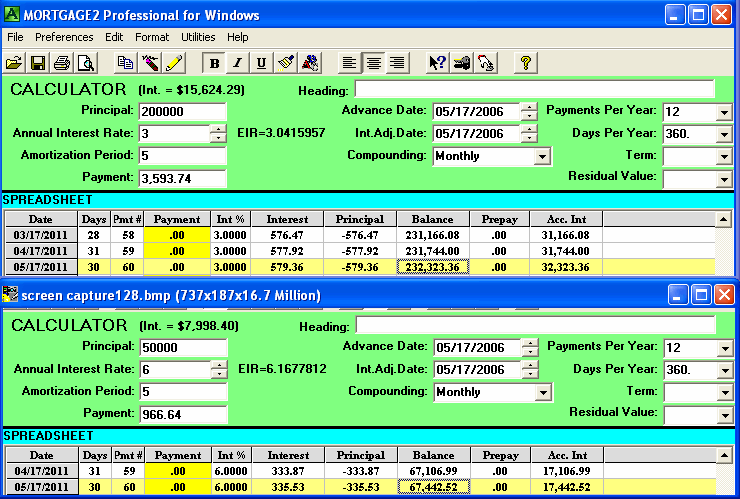The height and width of the screenshot is (499, 740).
Task: Decrease Annual Interest Rate 3 with down arrow
Action: point(218,138)
